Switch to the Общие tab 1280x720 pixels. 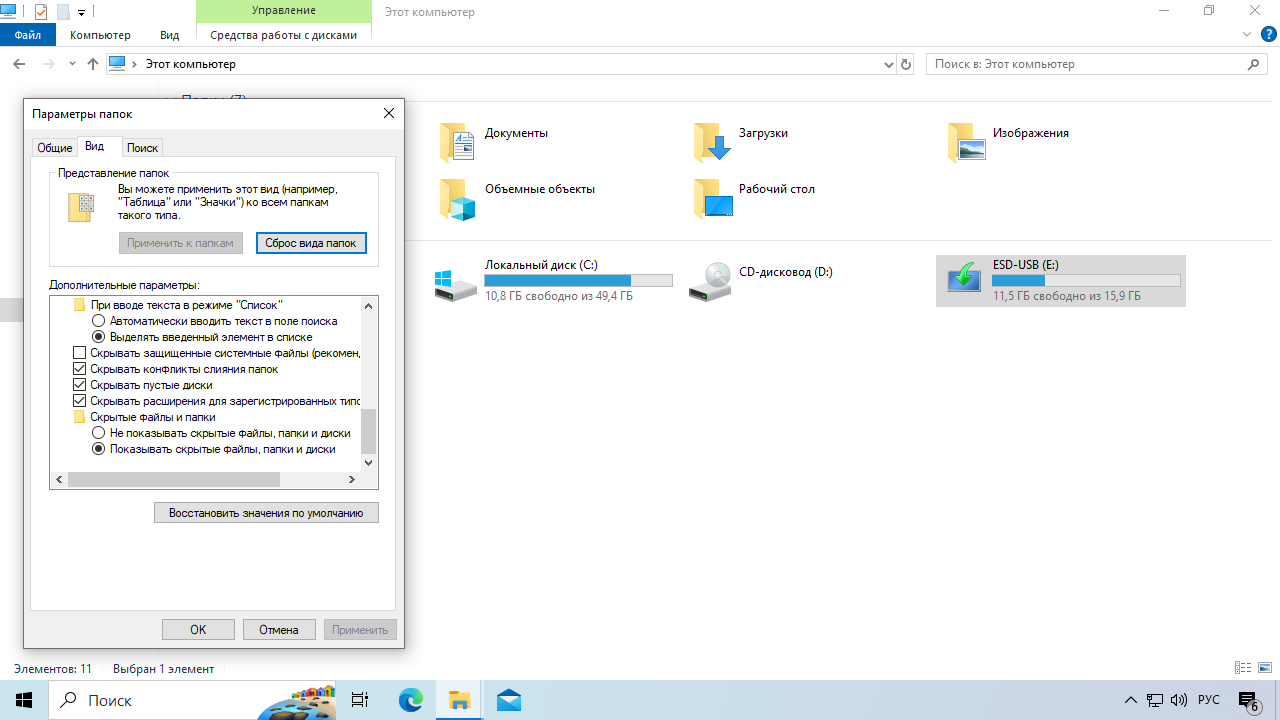tap(54, 148)
